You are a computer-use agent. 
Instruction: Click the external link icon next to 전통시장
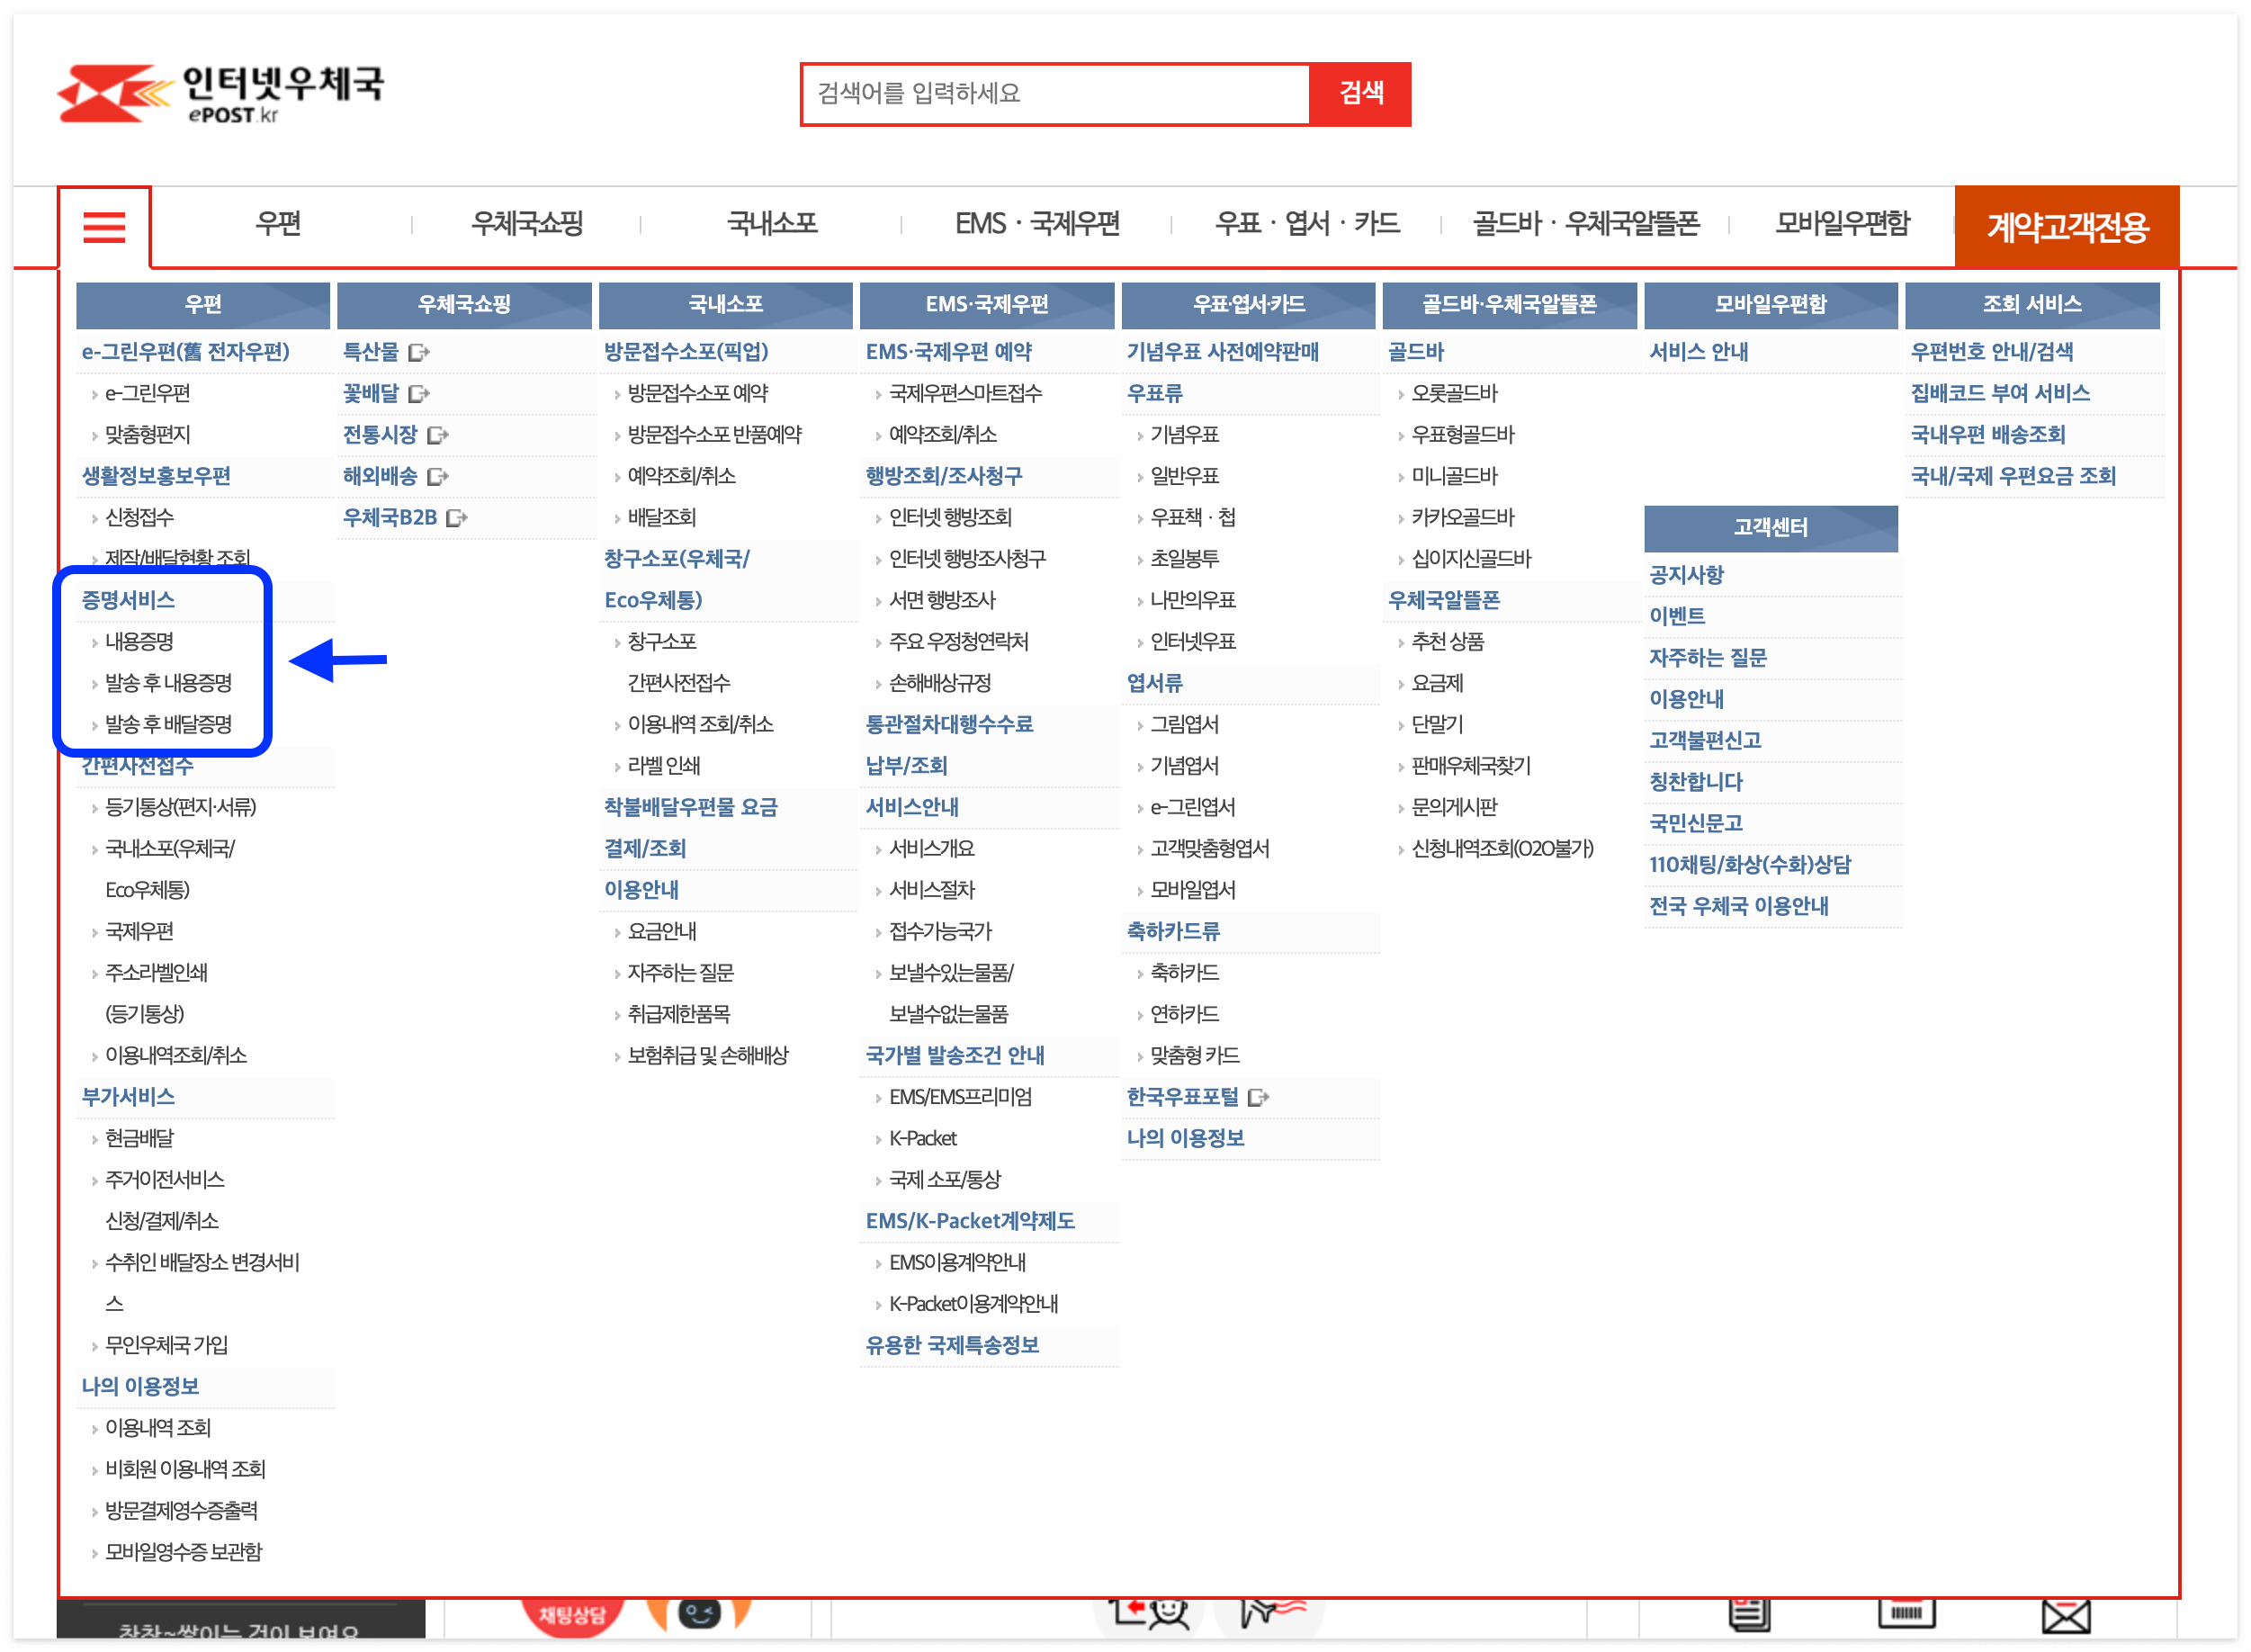(437, 435)
